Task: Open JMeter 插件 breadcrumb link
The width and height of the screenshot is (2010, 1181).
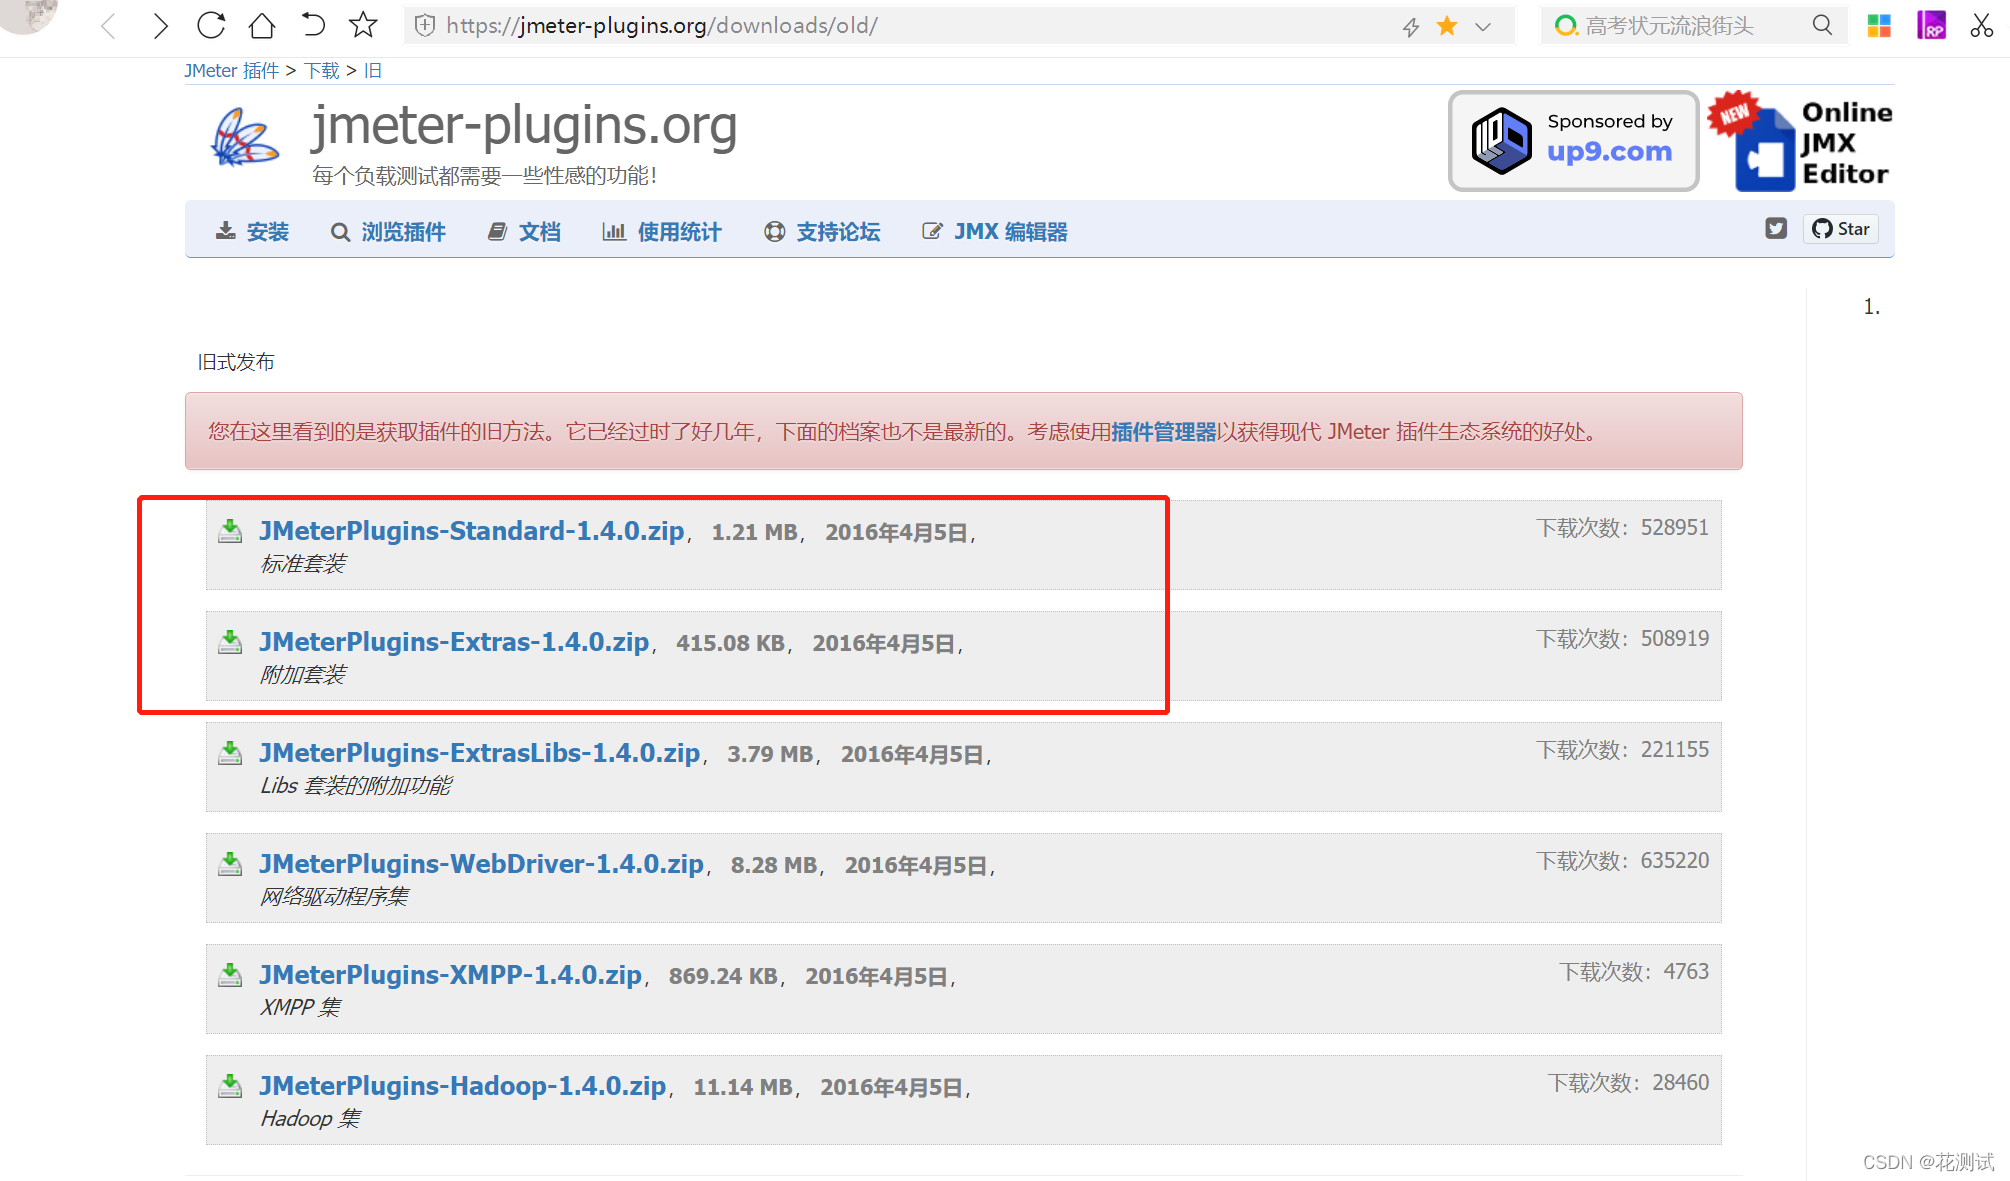Action: pos(232,70)
